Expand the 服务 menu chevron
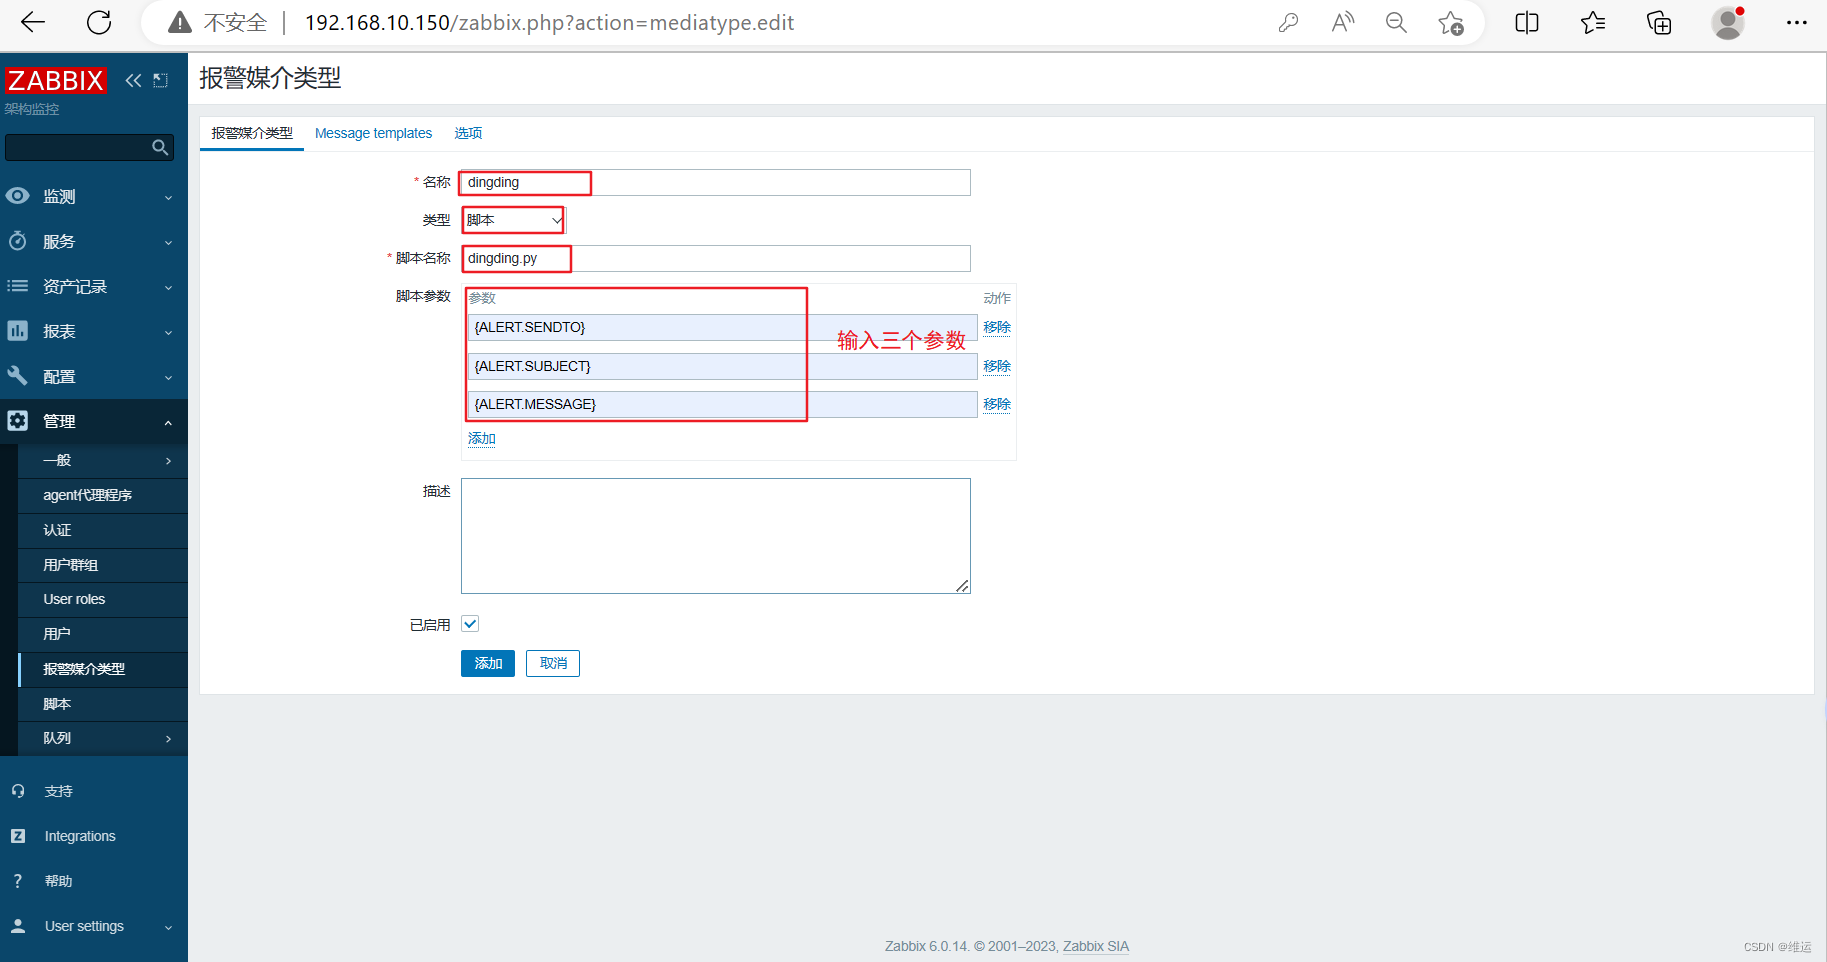 [168, 243]
